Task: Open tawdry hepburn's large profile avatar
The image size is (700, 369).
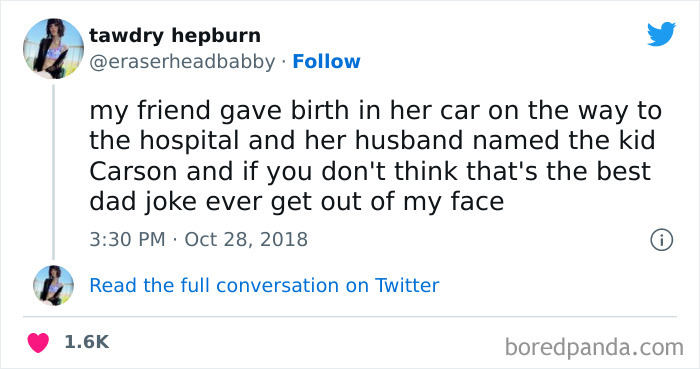Action: tap(53, 49)
